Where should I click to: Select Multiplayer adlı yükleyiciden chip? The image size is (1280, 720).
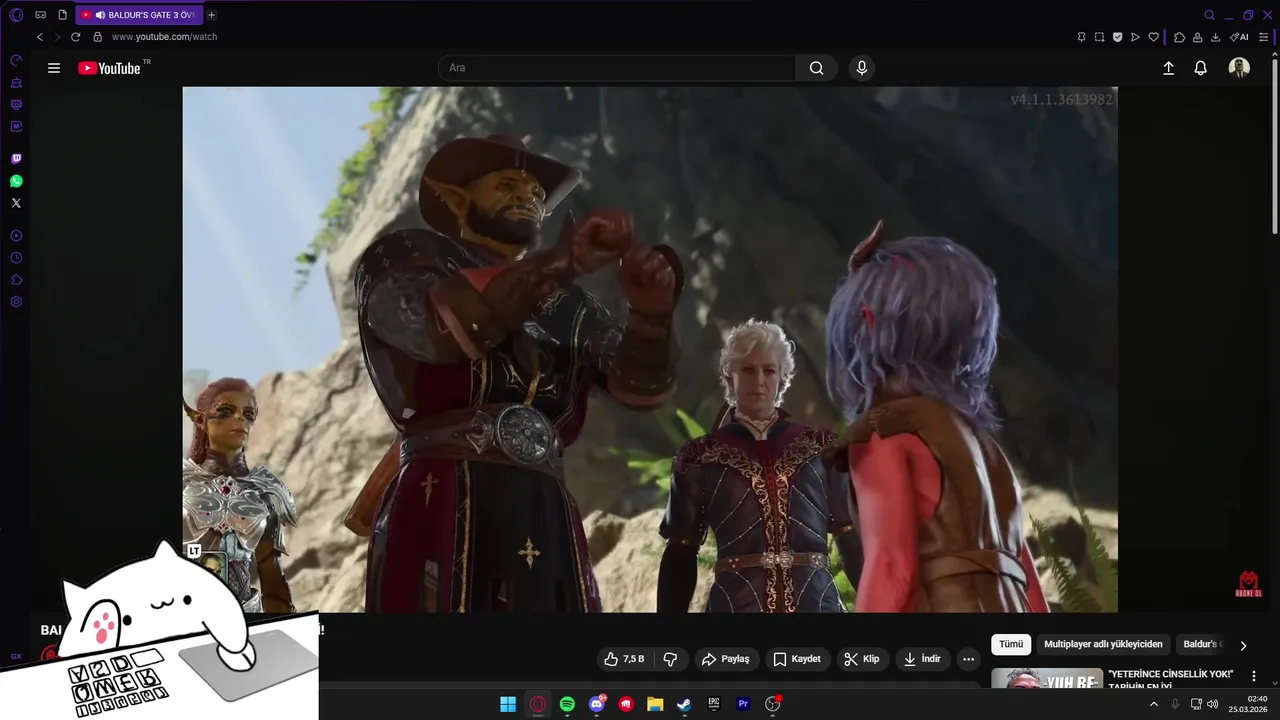(x=1103, y=645)
